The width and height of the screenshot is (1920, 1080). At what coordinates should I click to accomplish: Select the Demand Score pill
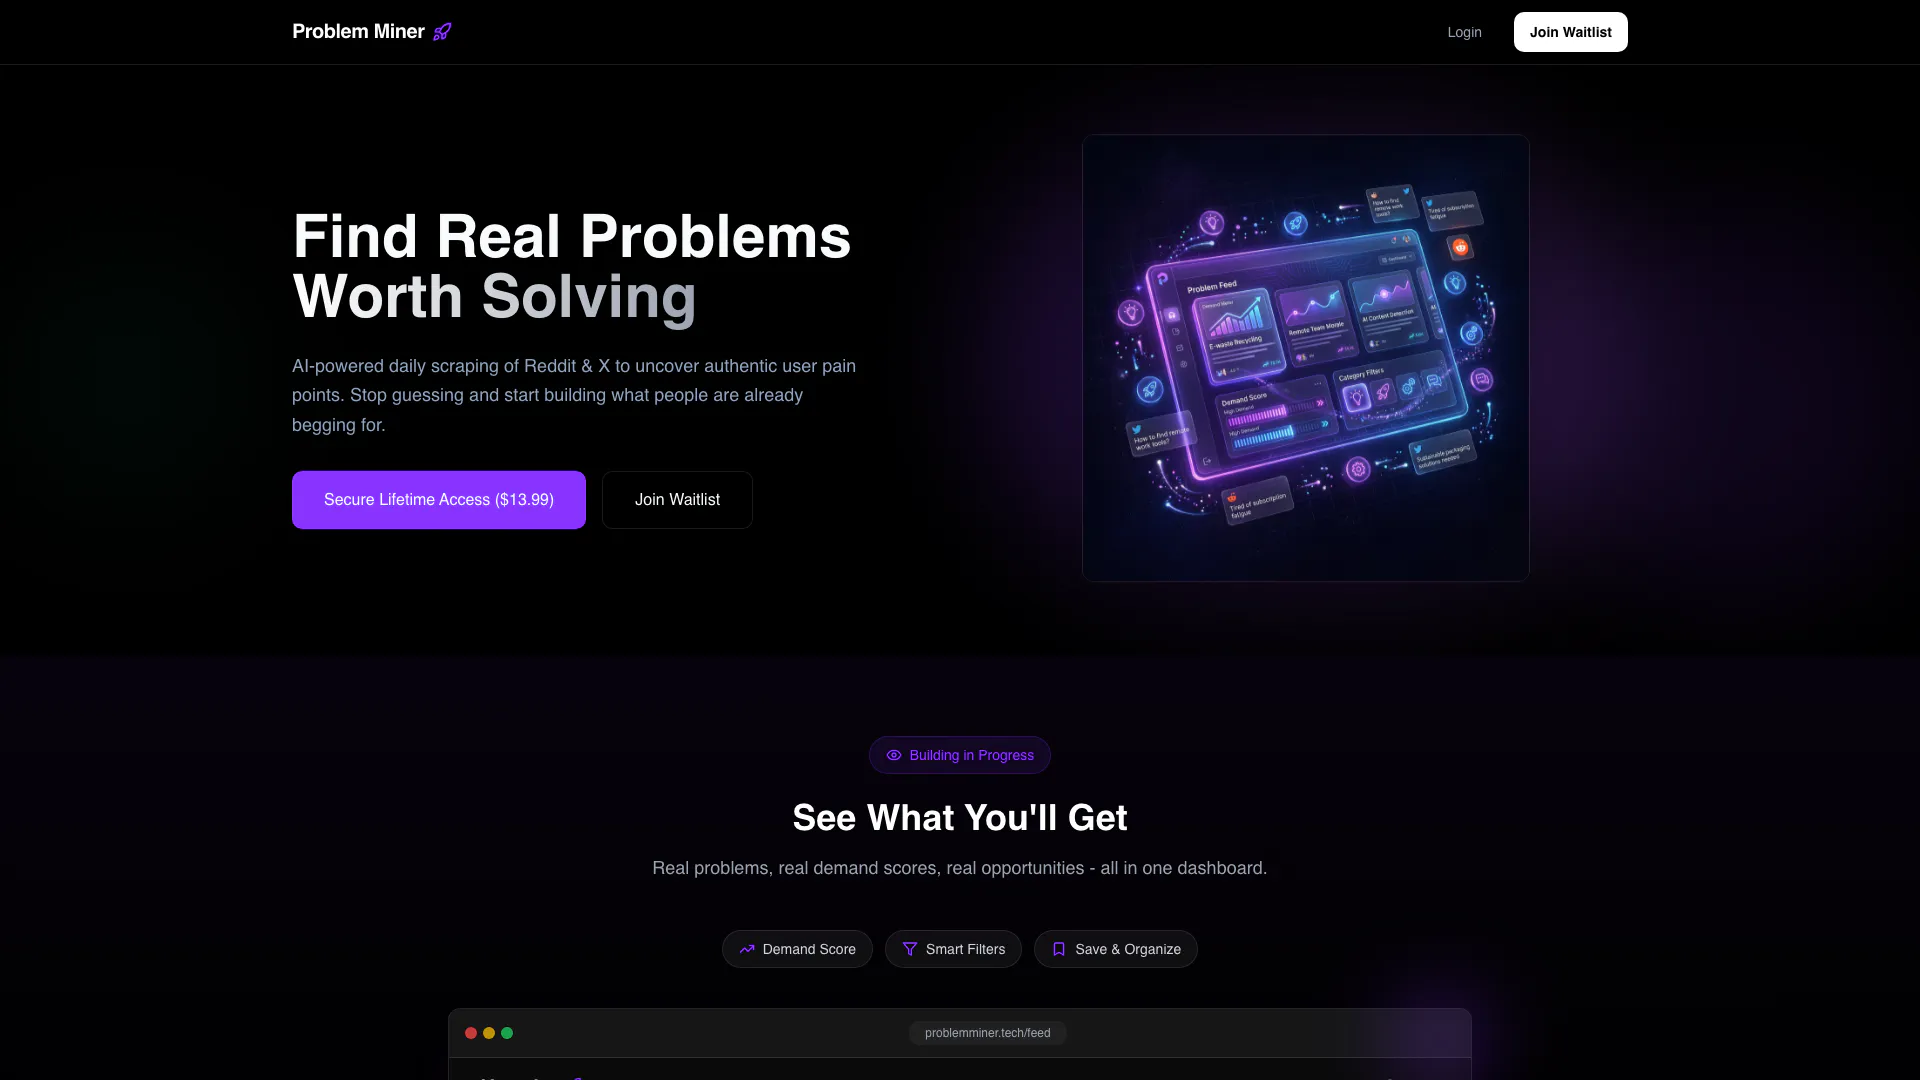[x=797, y=949]
